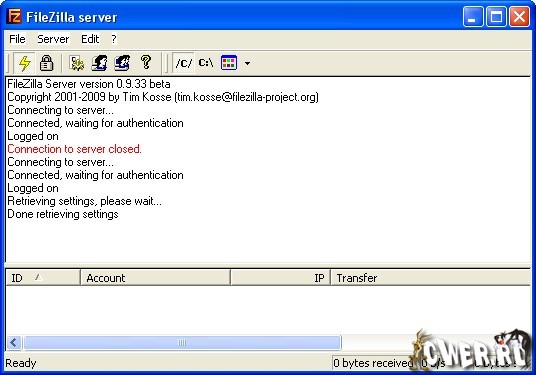Click the 'Copyright 2001-2009 by Tim Kosse' line
This screenshot has height=375, width=536.
[163, 97]
